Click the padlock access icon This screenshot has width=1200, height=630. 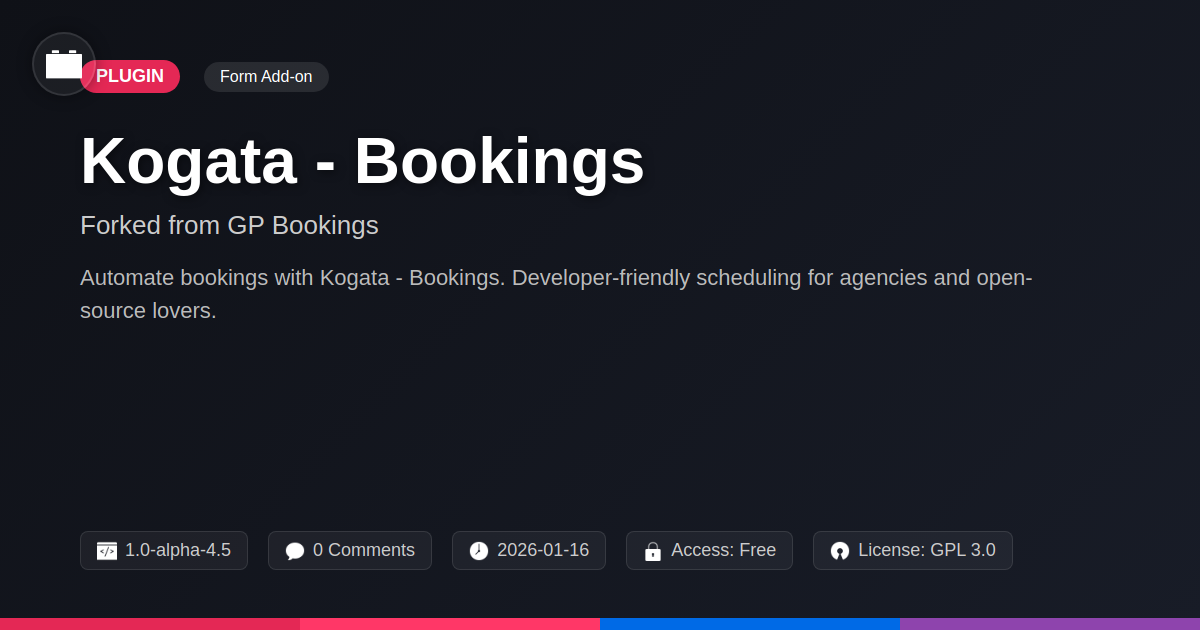click(x=653, y=551)
